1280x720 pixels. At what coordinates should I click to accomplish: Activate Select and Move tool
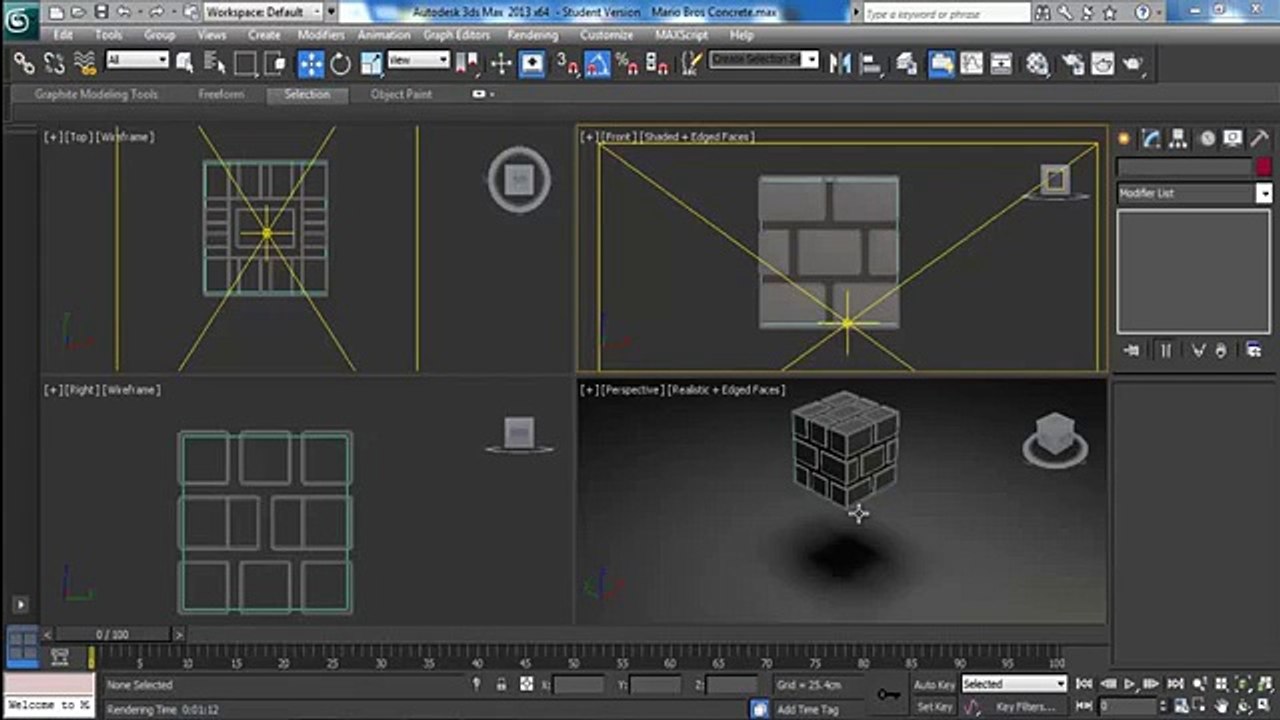tap(311, 64)
